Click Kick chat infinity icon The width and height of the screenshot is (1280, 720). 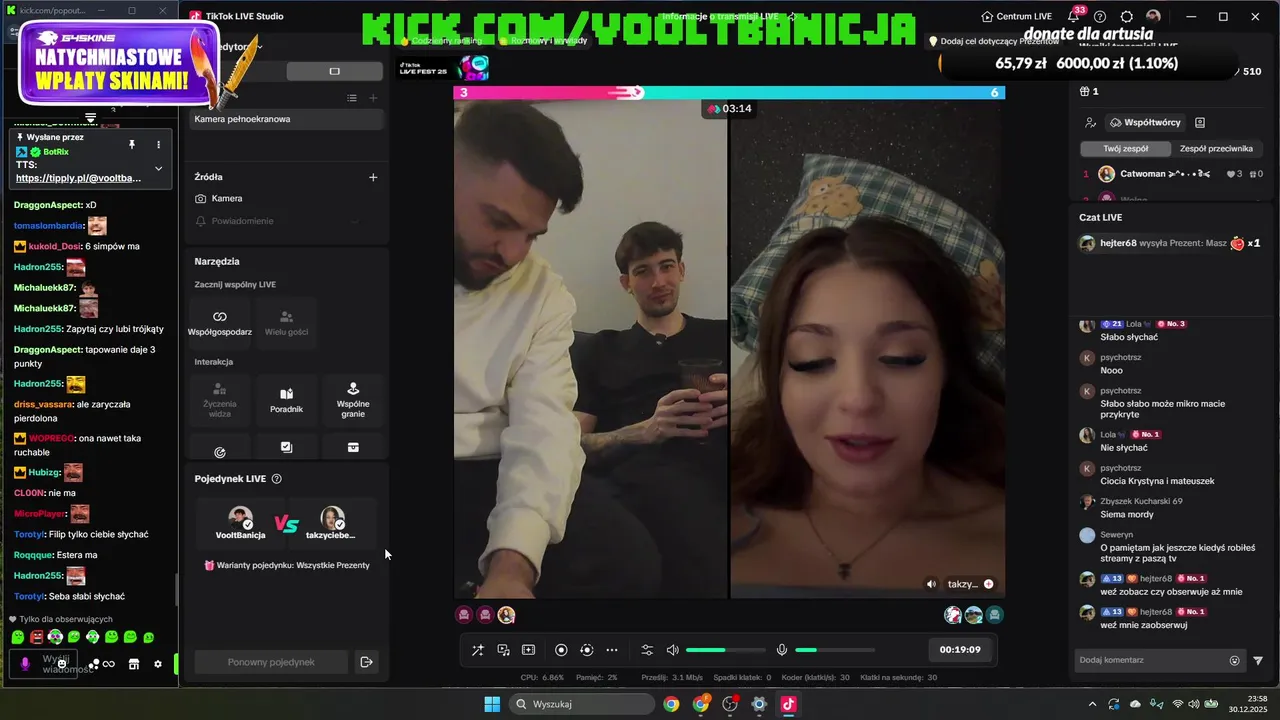pyautogui.click(x=108, y=664)
